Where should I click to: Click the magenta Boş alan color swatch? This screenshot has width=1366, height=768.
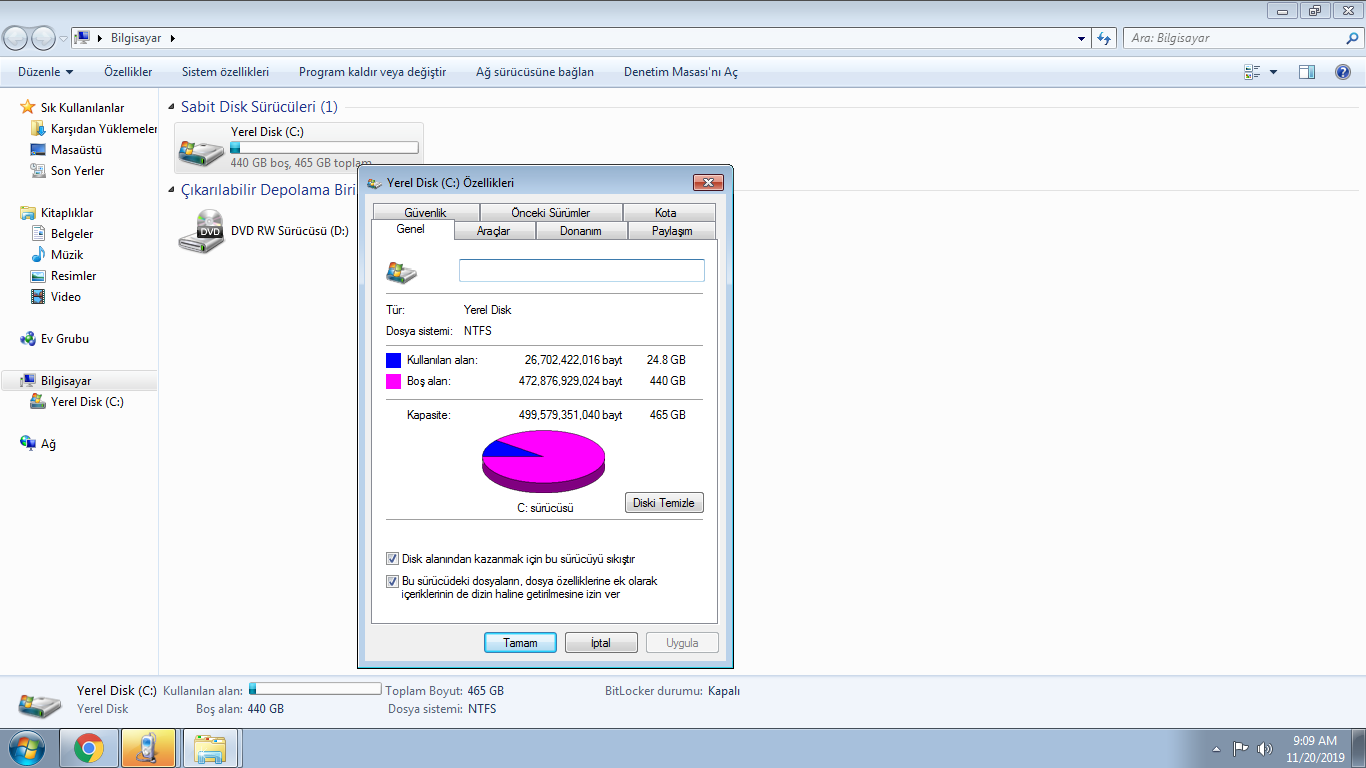393,381
